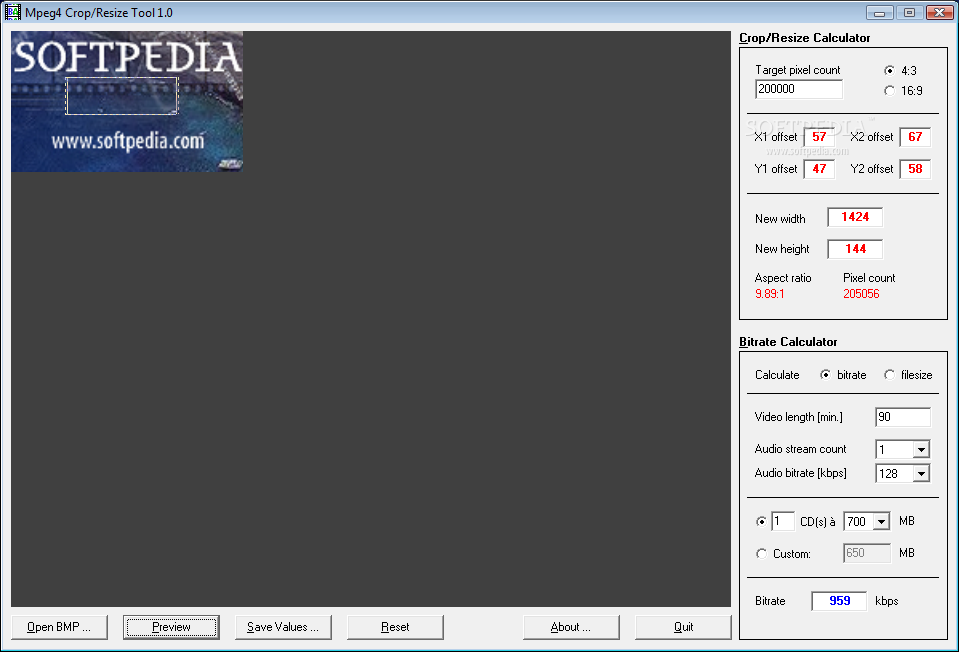Open the Audio bitrate kbps dropdown
This screenshot has height=652, width=959.
(921, 473)
